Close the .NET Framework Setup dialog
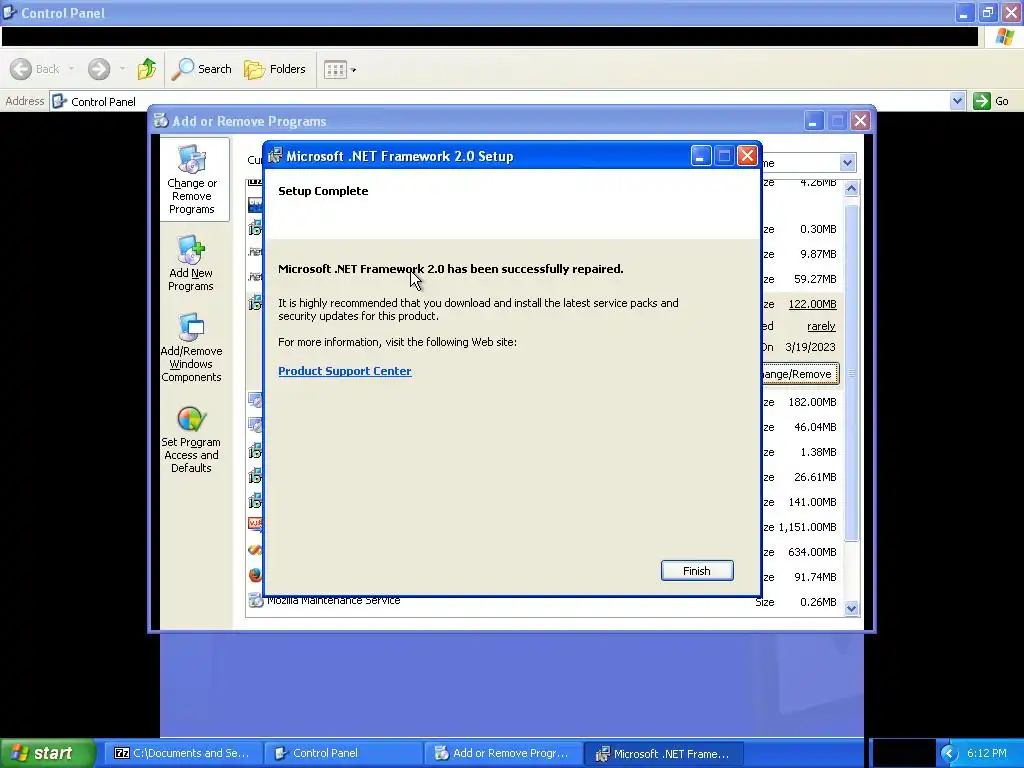The height and width of the screenshot is (768, 1024). pos(747,156)
